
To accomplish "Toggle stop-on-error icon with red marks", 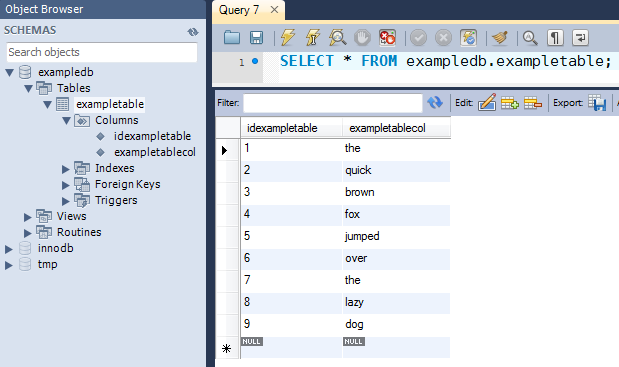I will click(387, 38).
